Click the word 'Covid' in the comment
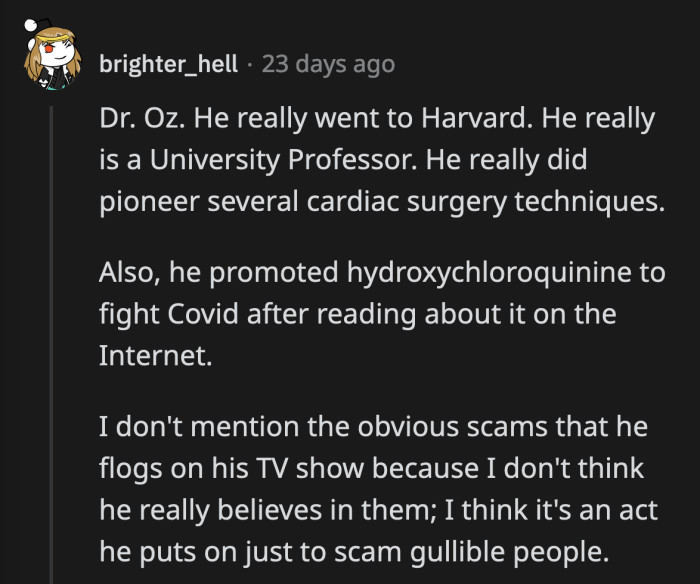The height and width of the screenshot is (584, 700). coord(196,314)
